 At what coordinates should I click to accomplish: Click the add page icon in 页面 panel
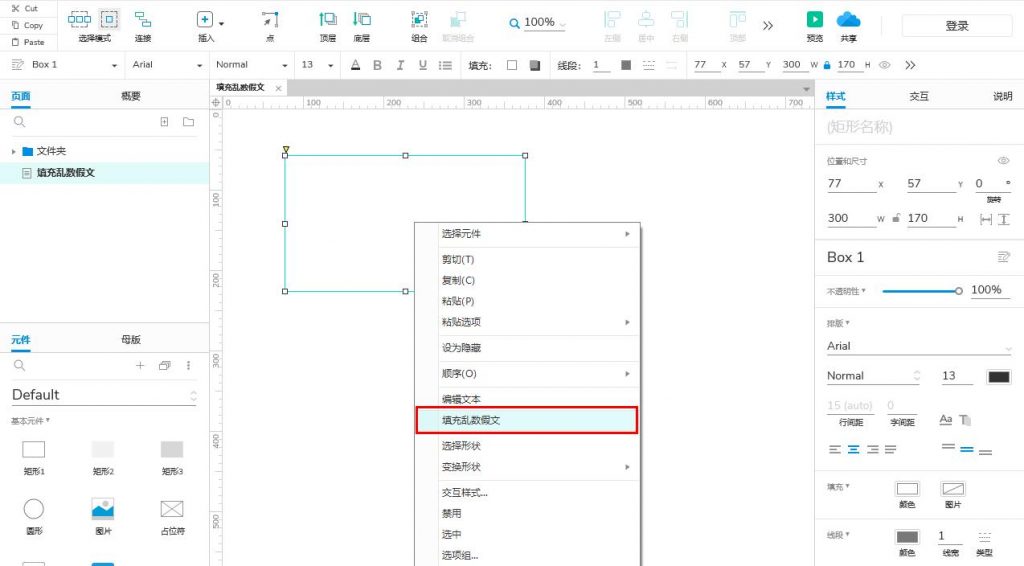(x=165, y=122)
